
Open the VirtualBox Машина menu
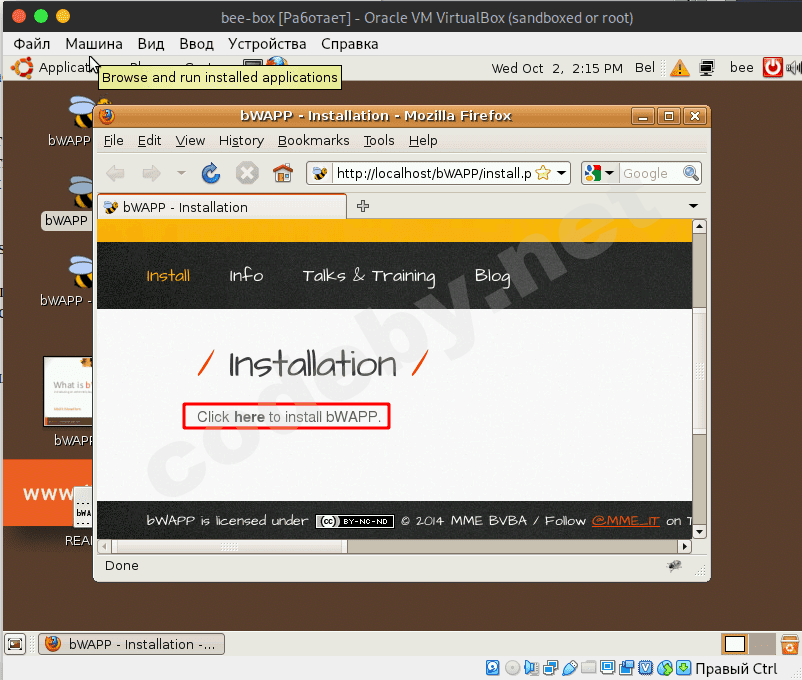point(94,43)
